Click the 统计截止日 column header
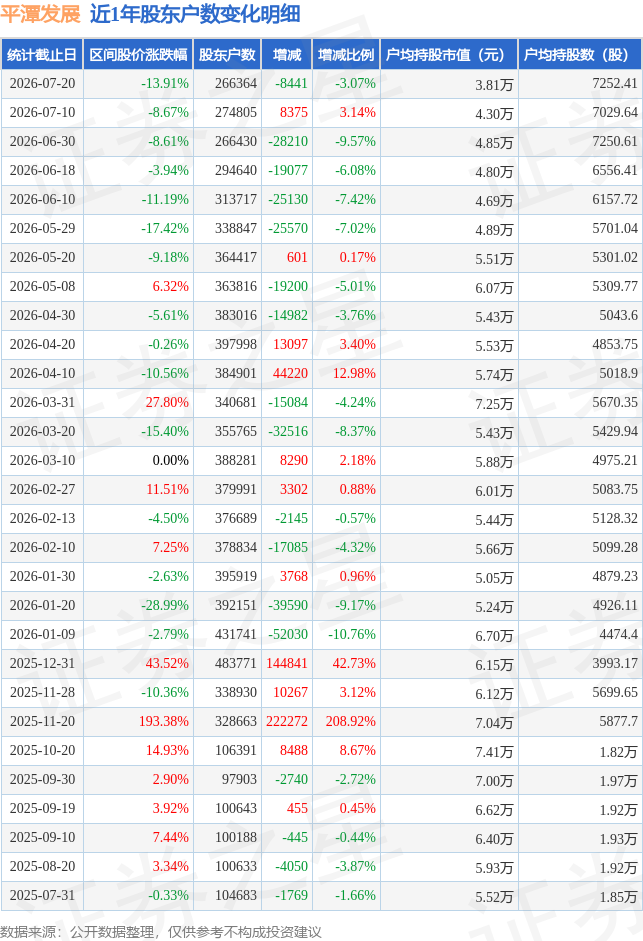643x941 pixels. pyautogui.click(x=42, y=55)
